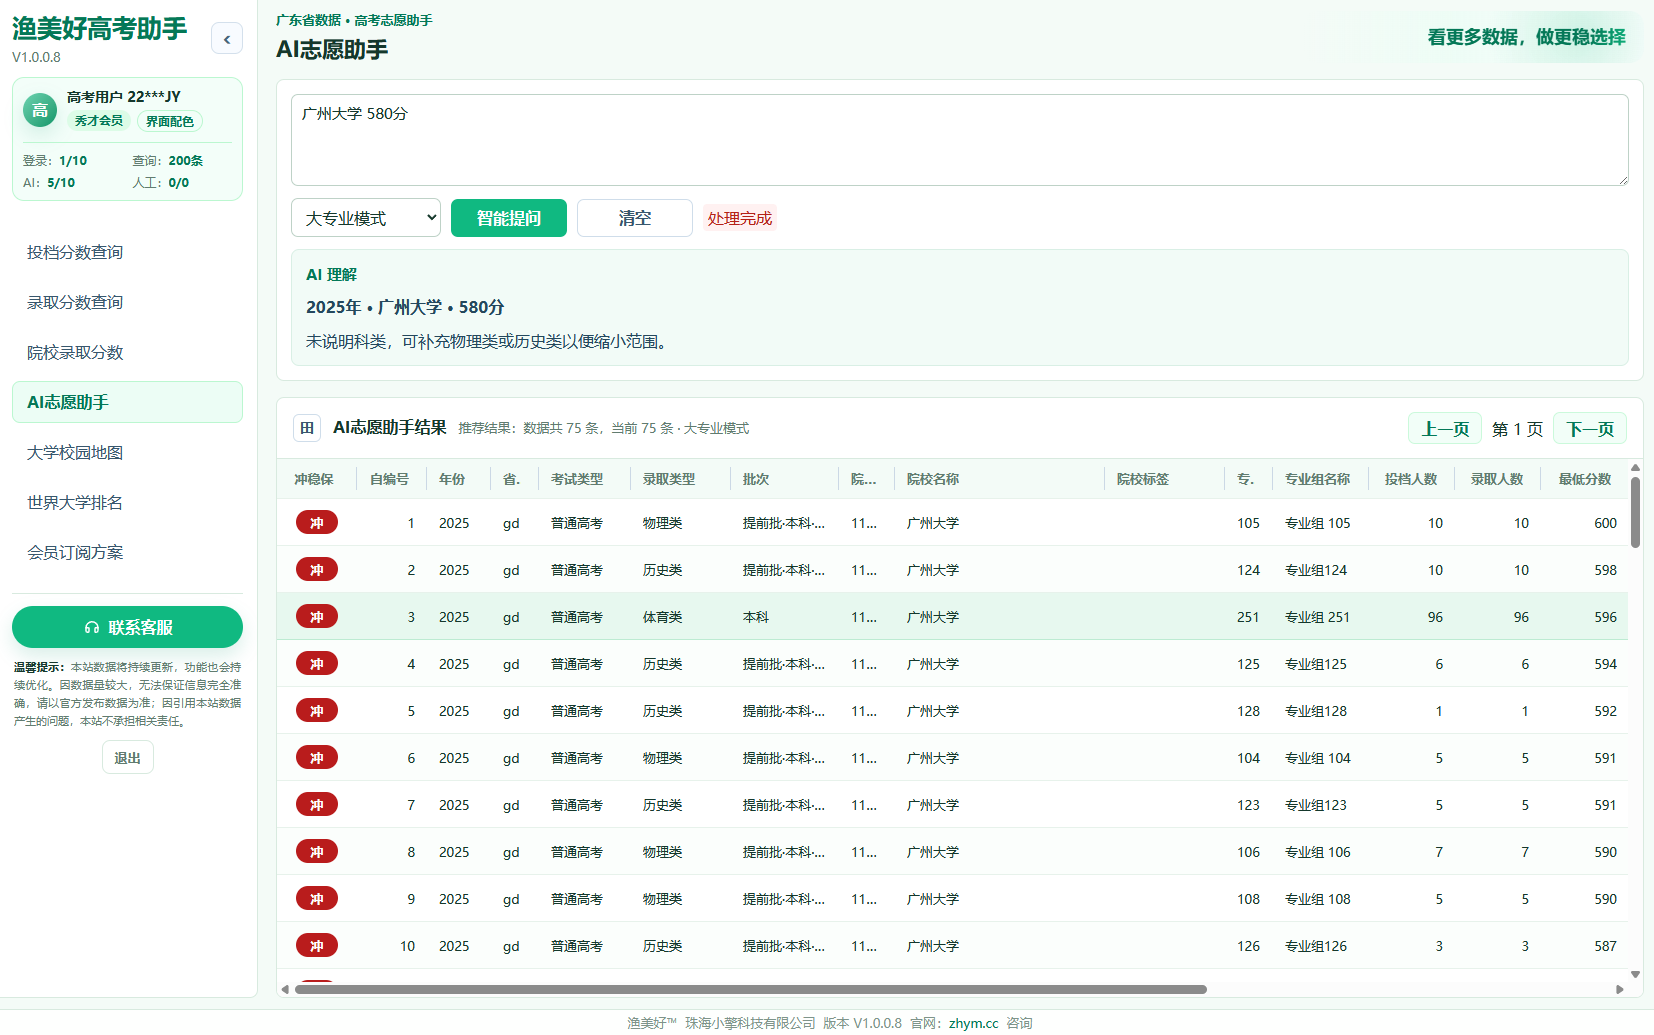
Task: Select AI志愿助手 in the sidebar
Action: 127,402
